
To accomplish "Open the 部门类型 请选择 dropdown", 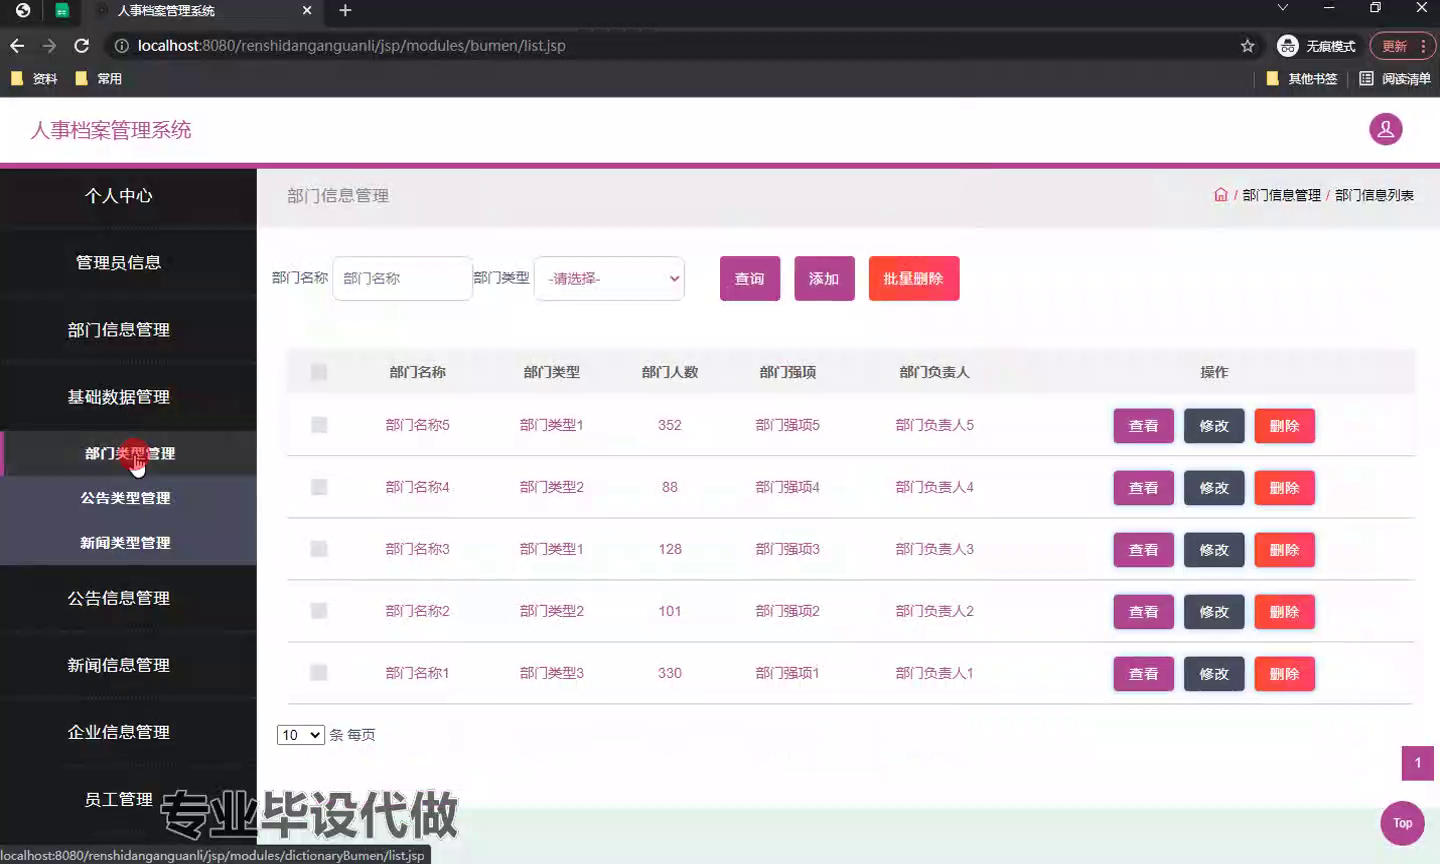I will click(610, 278).
